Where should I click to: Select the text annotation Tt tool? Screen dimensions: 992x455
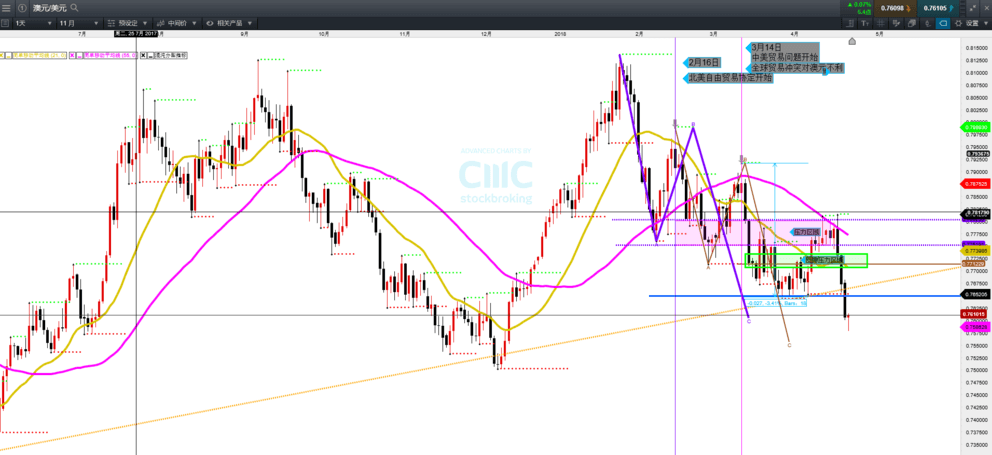click(x=865, y=23)
